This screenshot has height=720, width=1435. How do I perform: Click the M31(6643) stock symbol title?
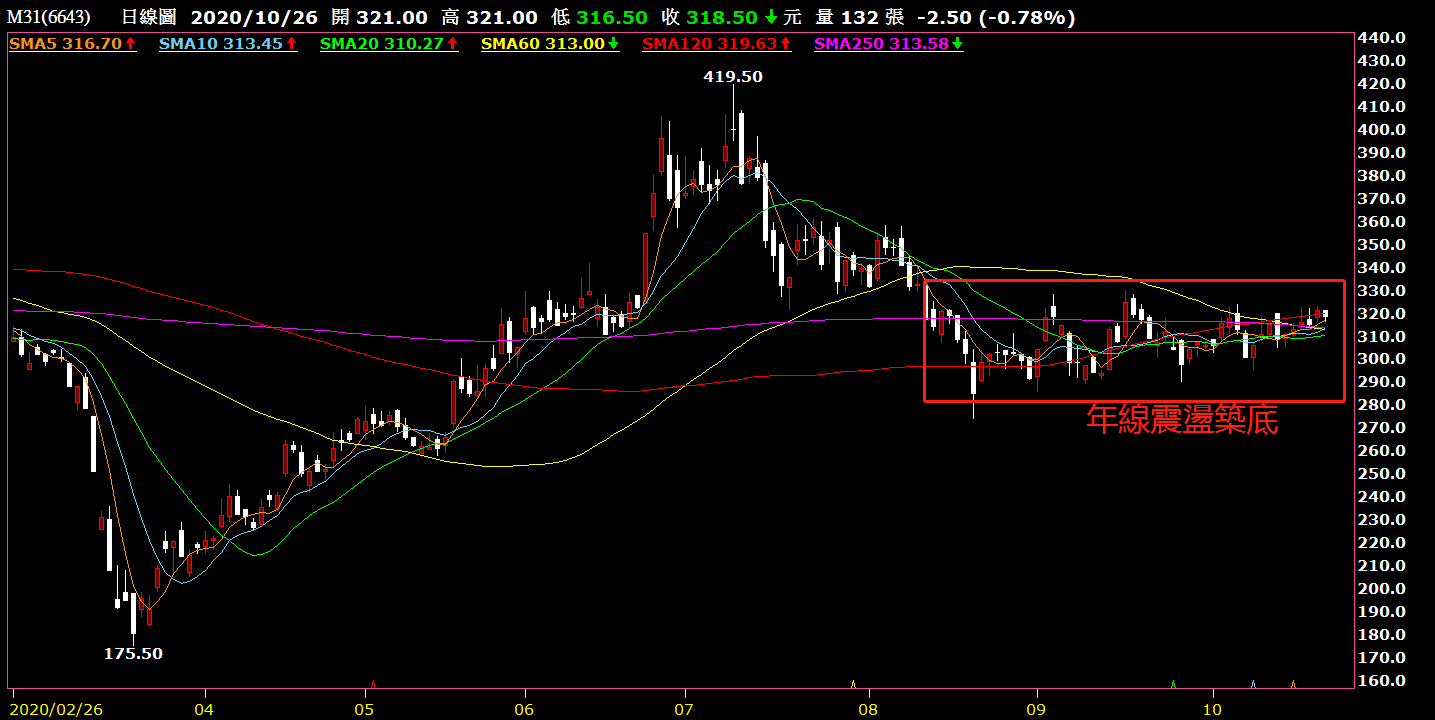tap(50, 18)
